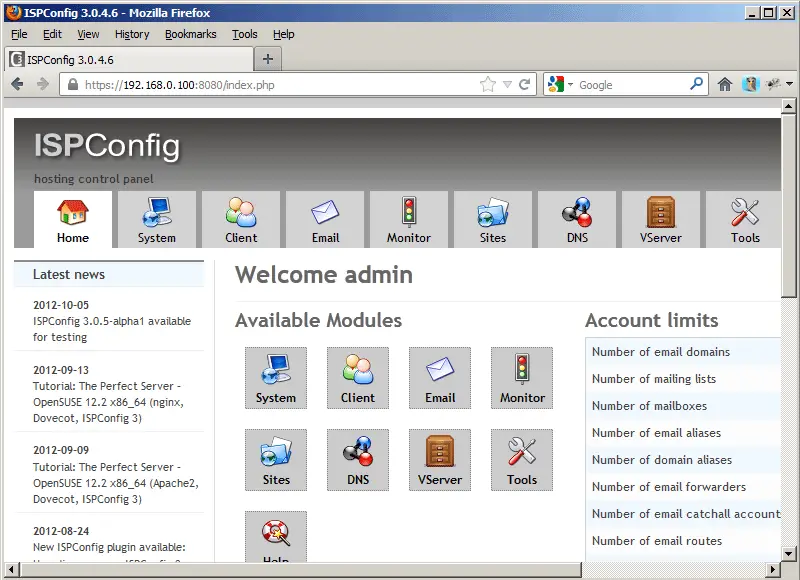Screen dimensions: 800x580
Task: Open the File menu
Action: 19,34
